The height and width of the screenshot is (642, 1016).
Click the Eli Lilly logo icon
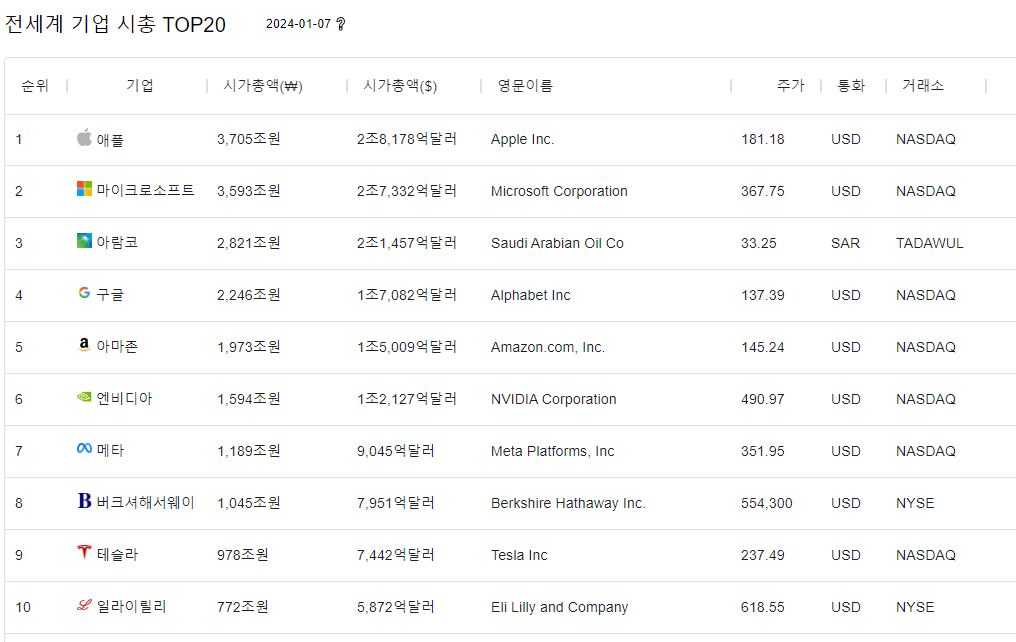click(x=84, y=605)
